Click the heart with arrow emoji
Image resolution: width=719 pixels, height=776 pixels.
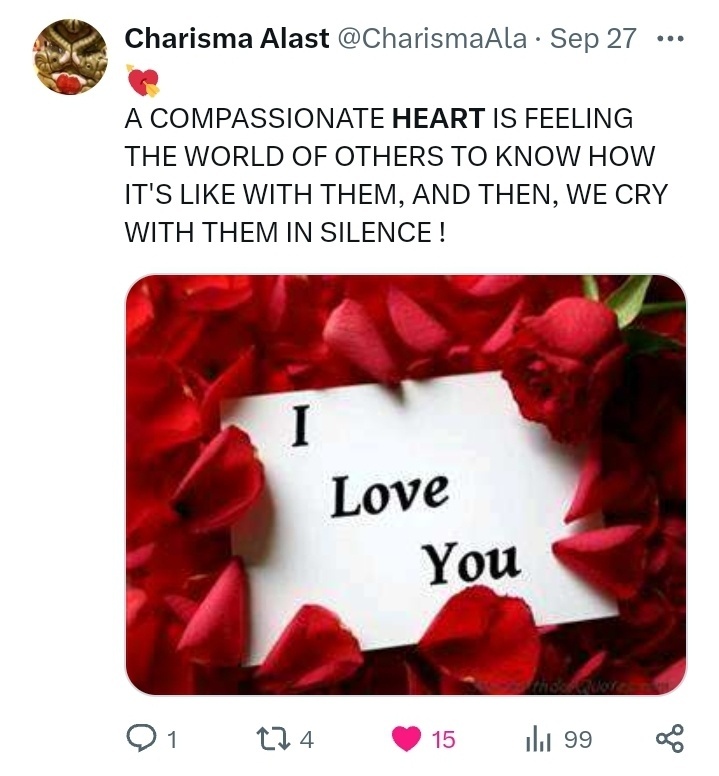click(143, 80)
